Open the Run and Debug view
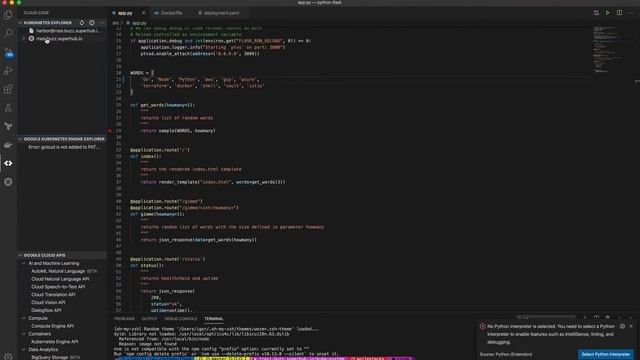The height and width of the screenshot is (360, 640). 8,71
